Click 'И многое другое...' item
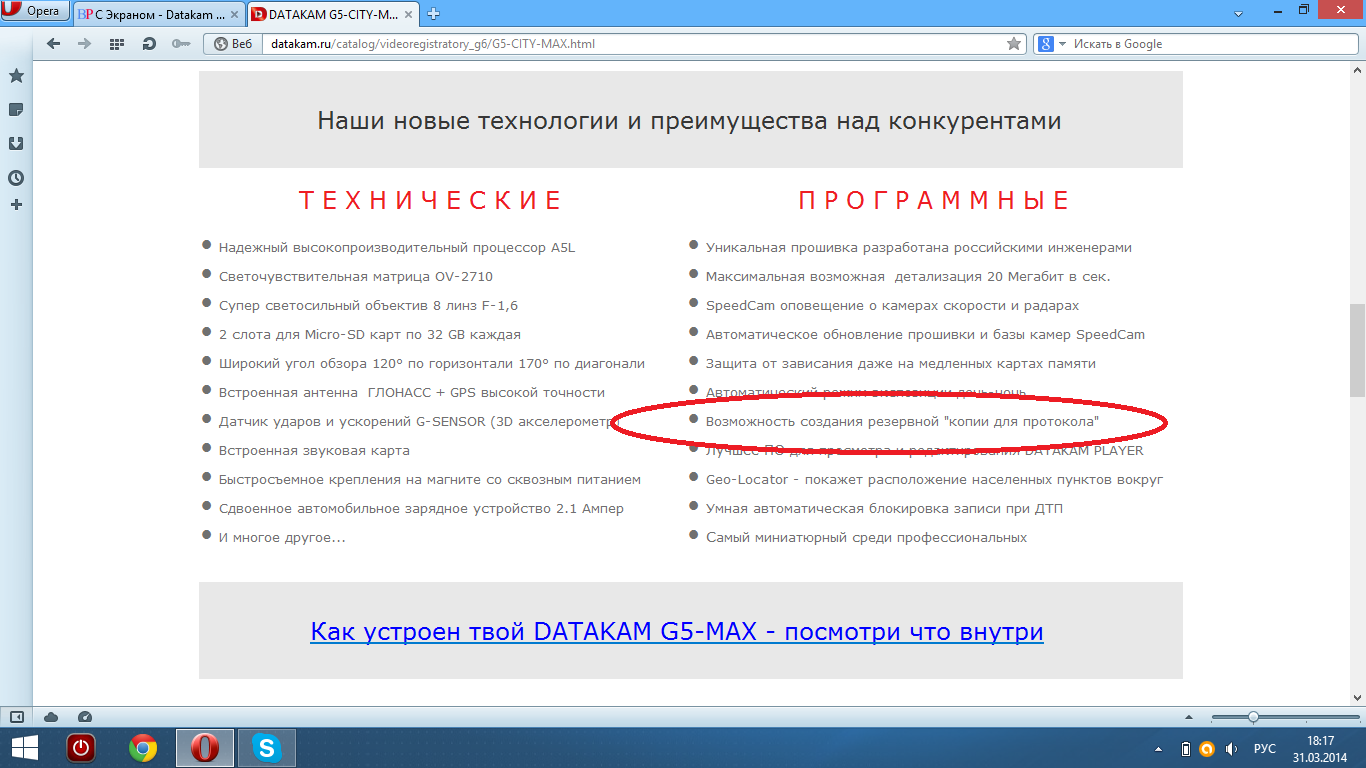The width and height of the screenshot is (1366, 768). click(282, 537)
